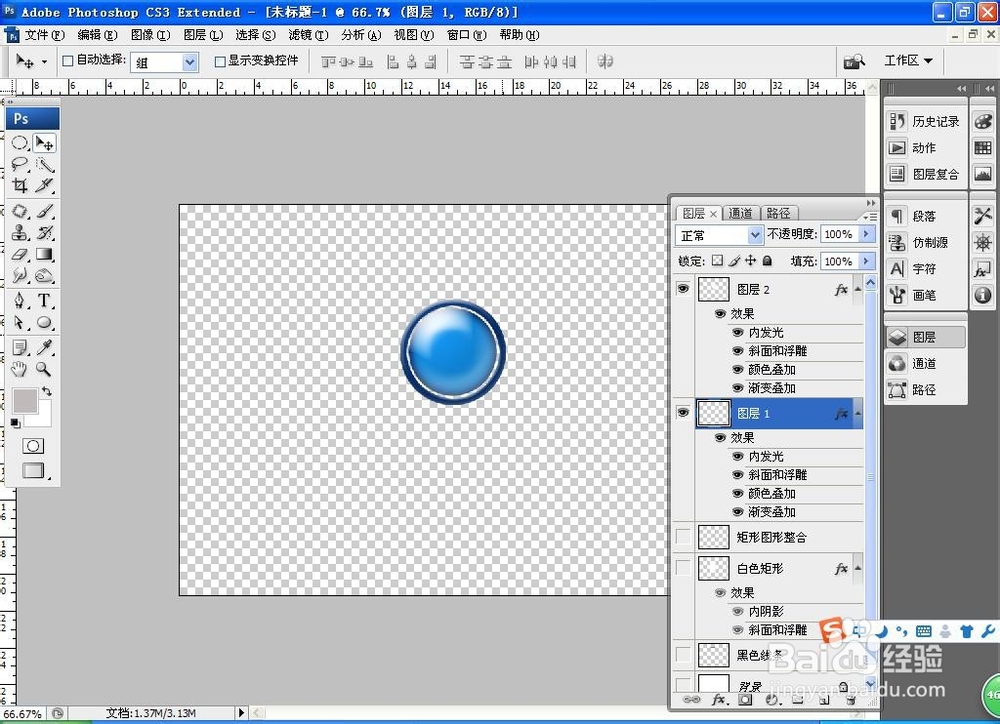Show the 黑色线条 layer
Image resolution: width=1000 pixels, height=724 pixels.
[683, 654]
